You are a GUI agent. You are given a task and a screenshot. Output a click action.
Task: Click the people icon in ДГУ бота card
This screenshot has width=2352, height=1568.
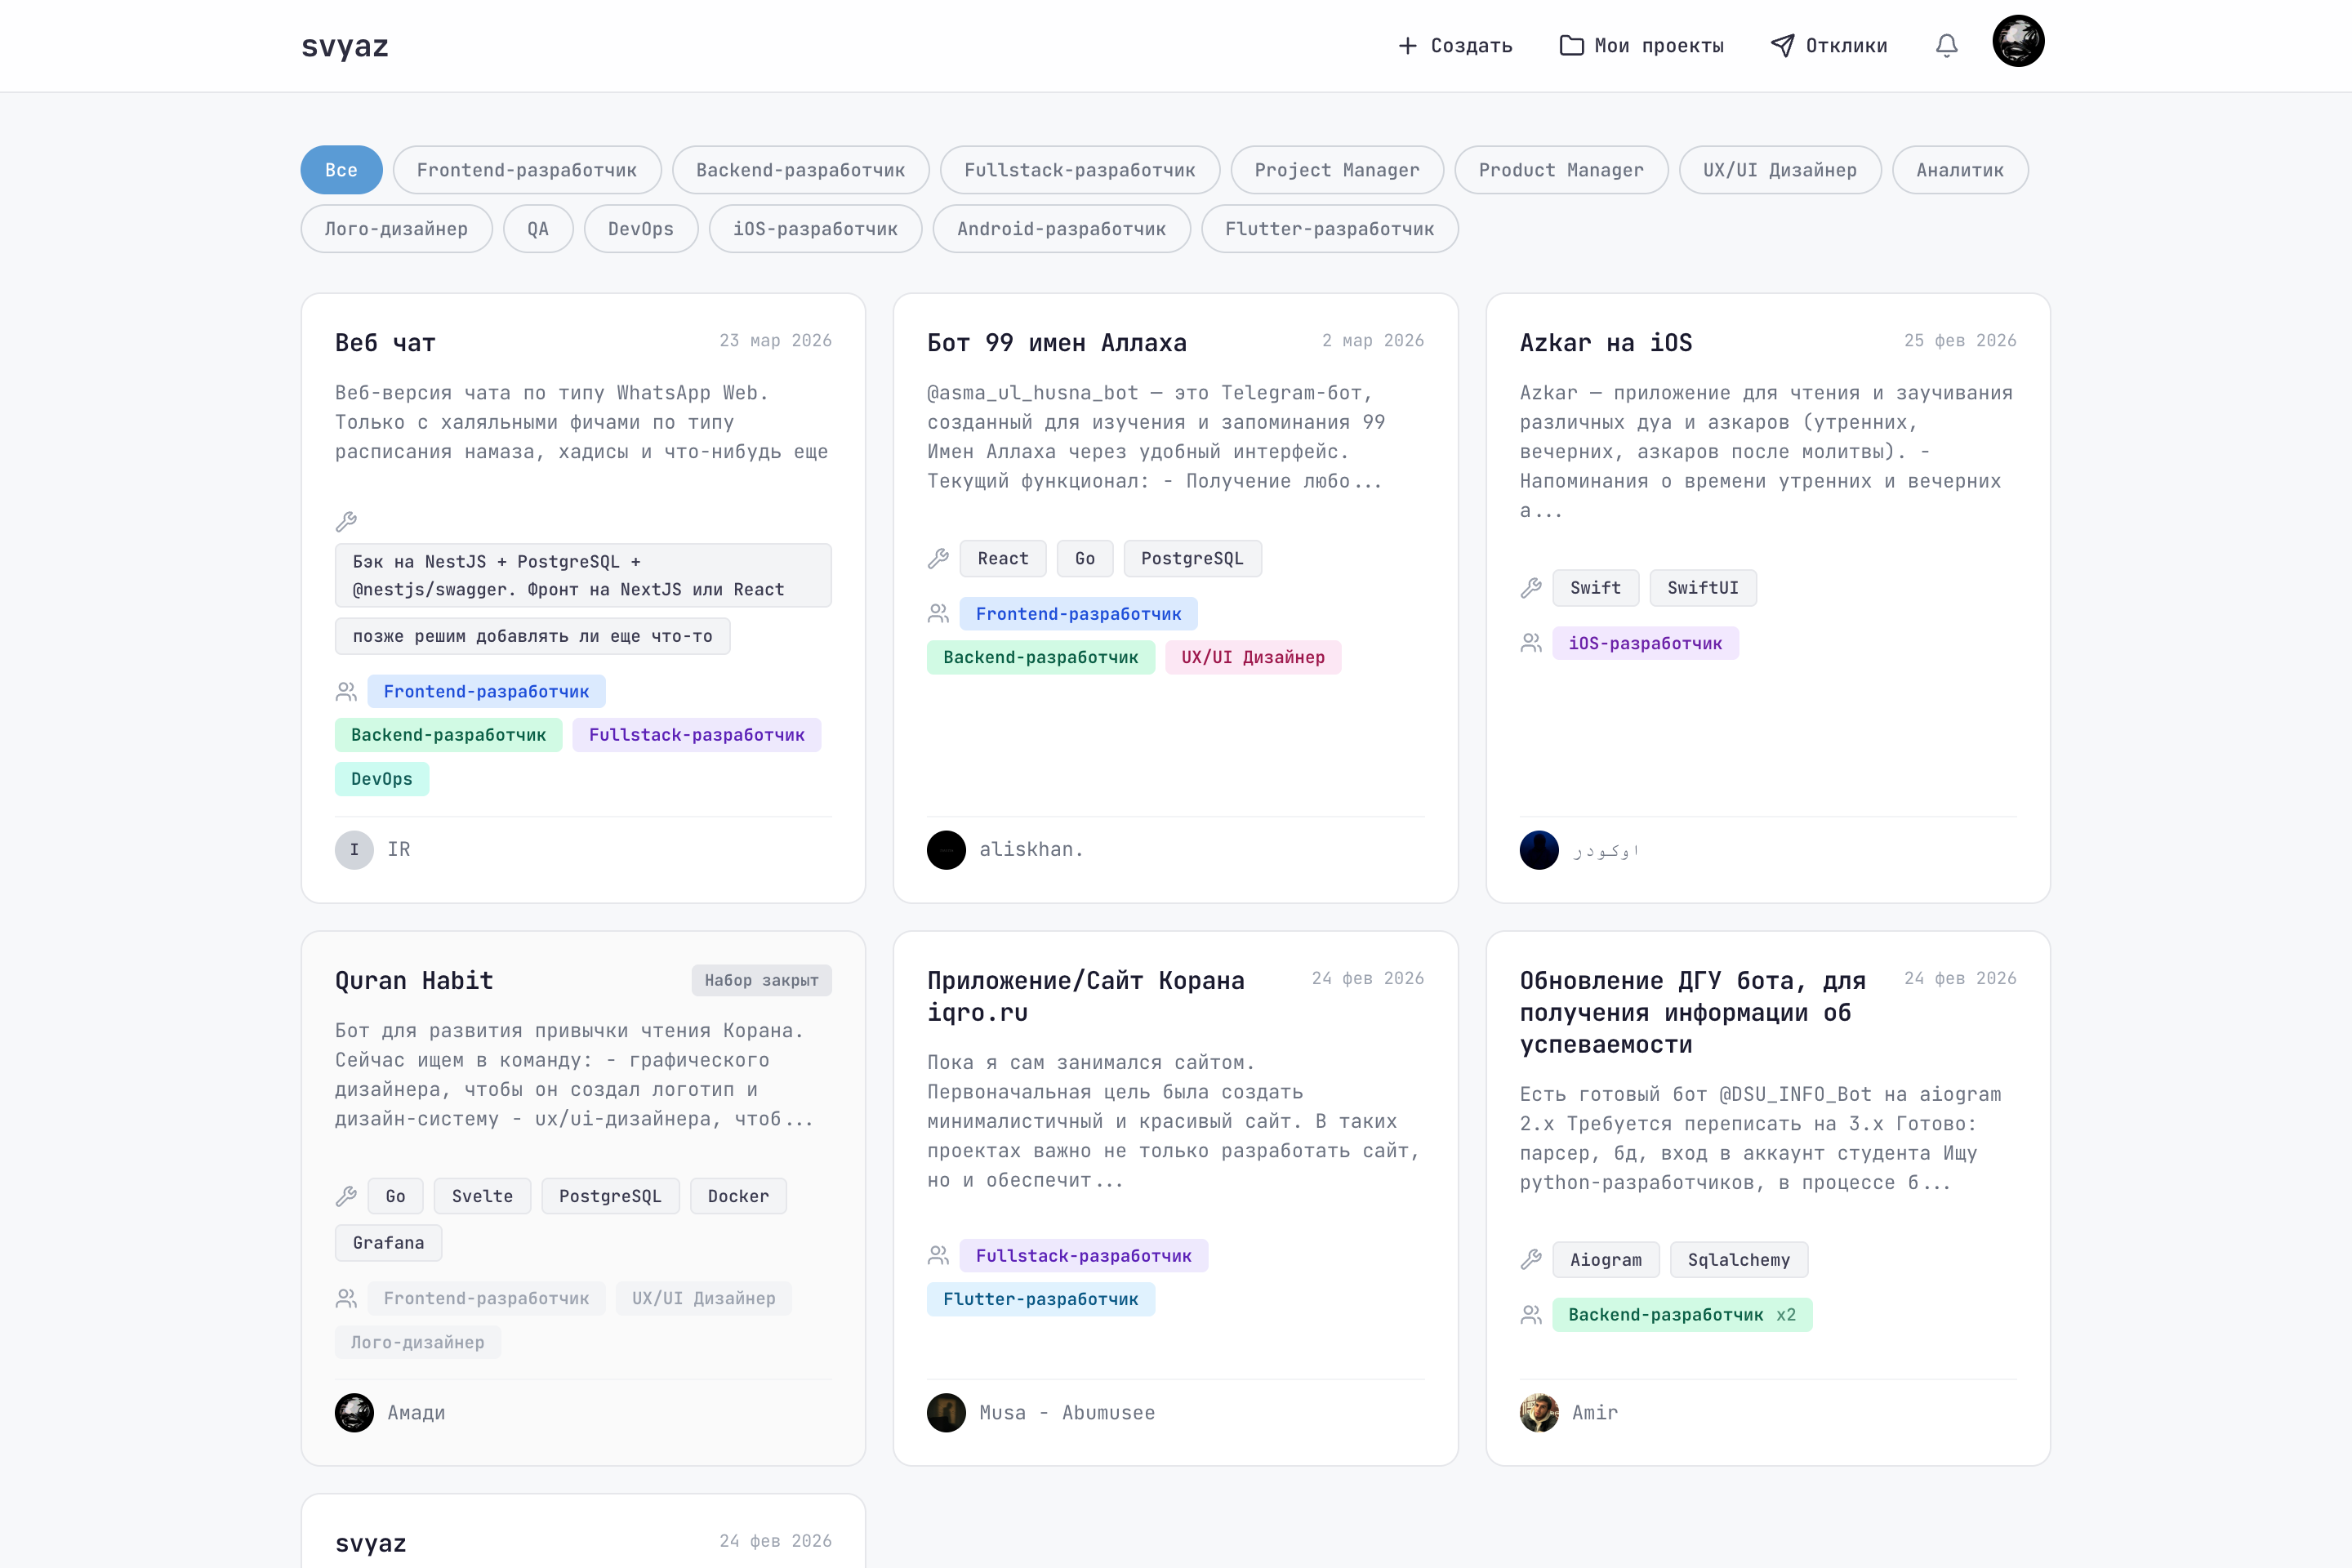pos(1531,1315)
